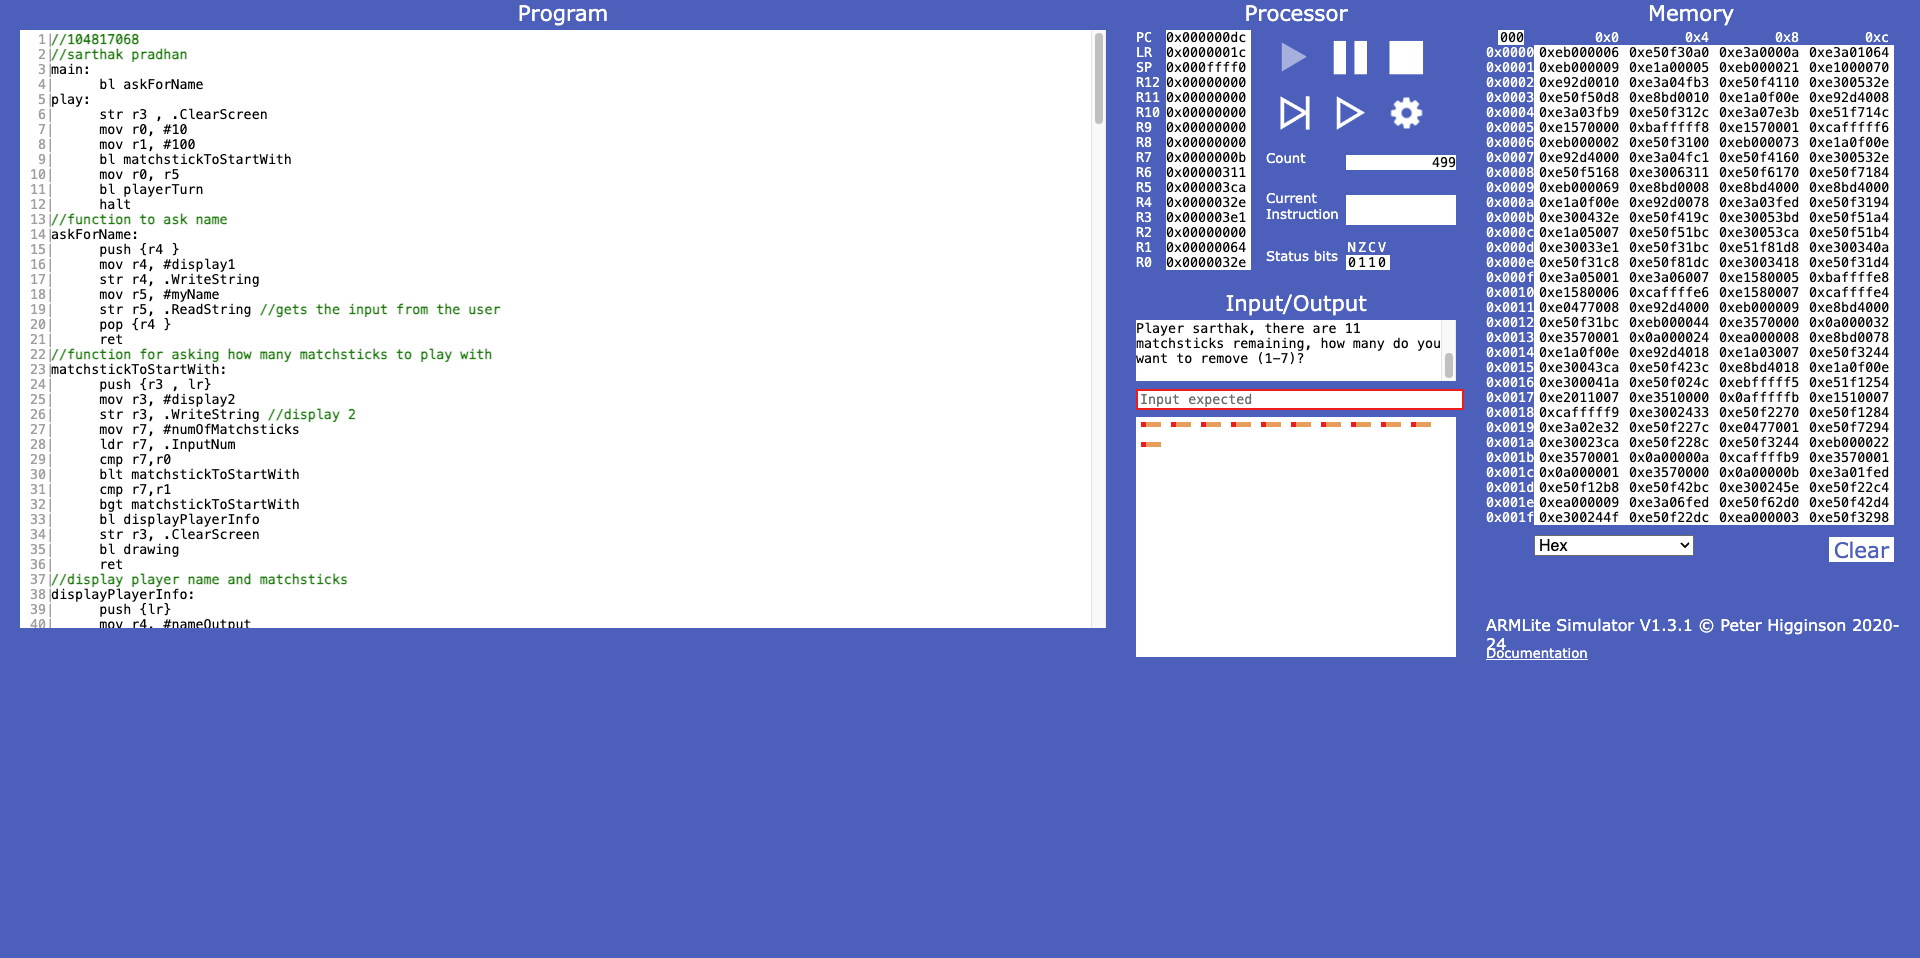Image resolution: width=1920 pixels, height=958 pixels.
Task: Open the Hex memory format dropdown
Action: coord(1613,545)
